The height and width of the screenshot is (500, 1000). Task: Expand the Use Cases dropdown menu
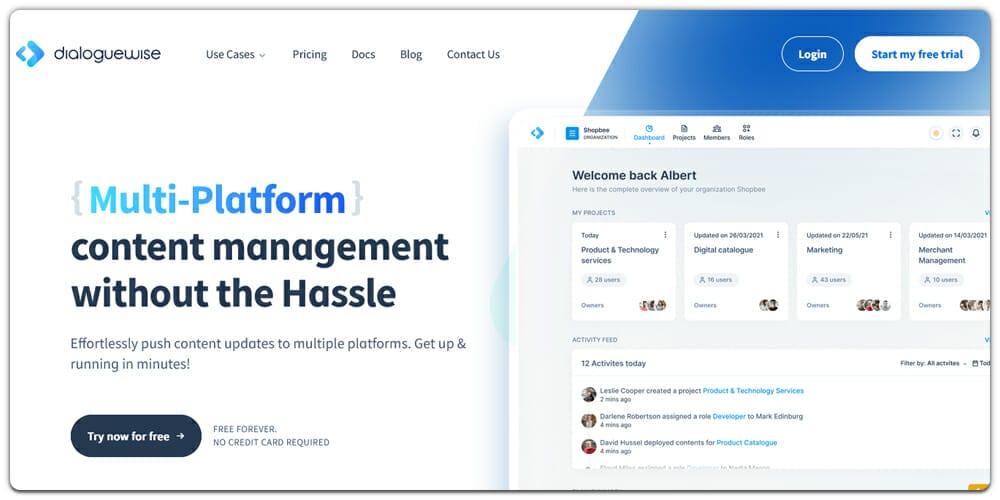tap(235, 54)
